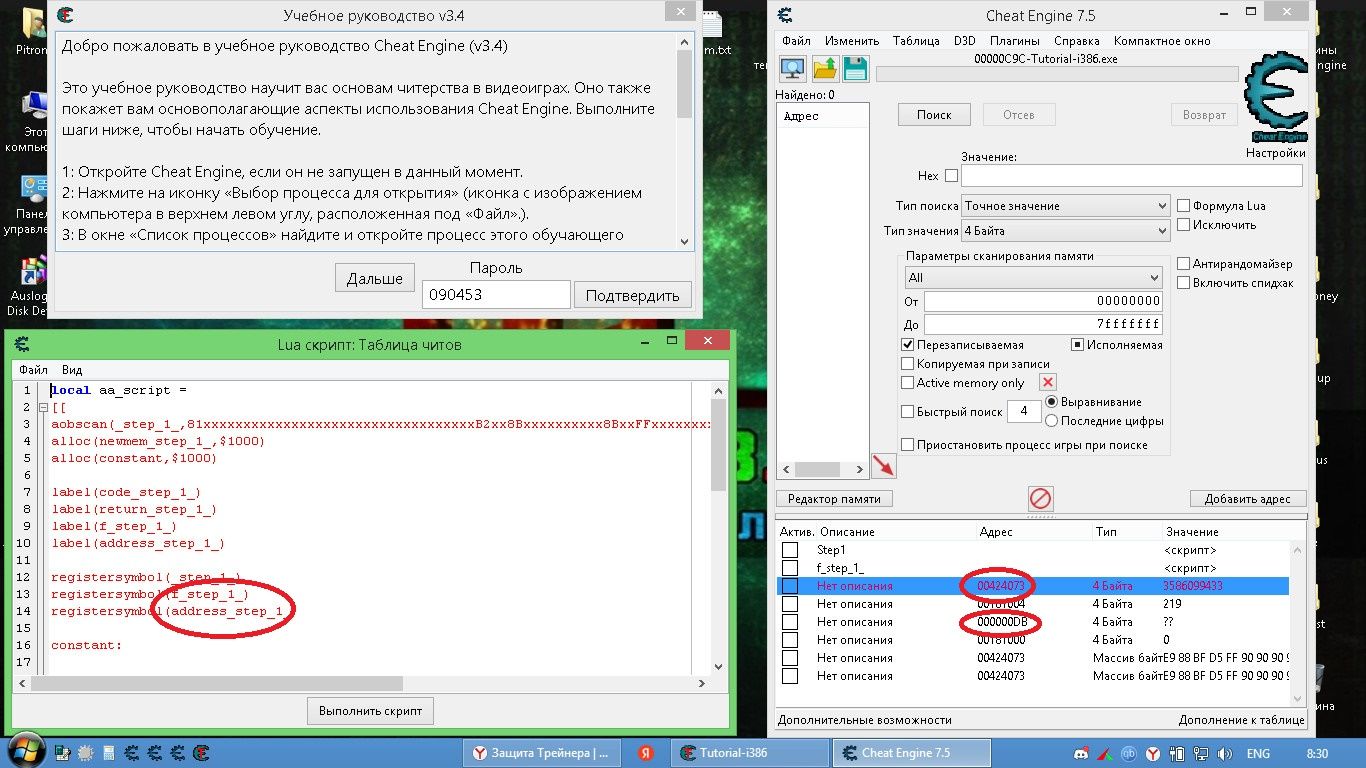The width and height of the screenshot is (1366, 768).
Task: Enable the Быстрый поиск checkbox
Action: coord(908,412)
